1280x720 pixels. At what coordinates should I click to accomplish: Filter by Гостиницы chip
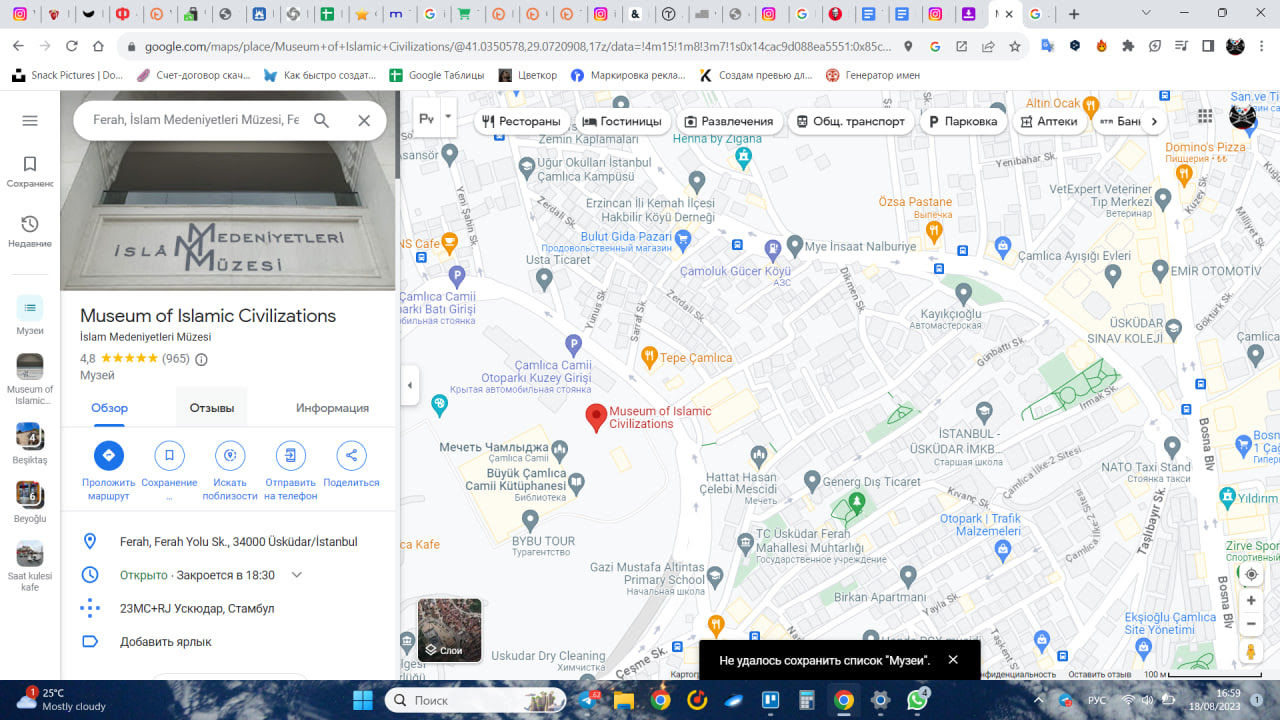pos(621,121)
